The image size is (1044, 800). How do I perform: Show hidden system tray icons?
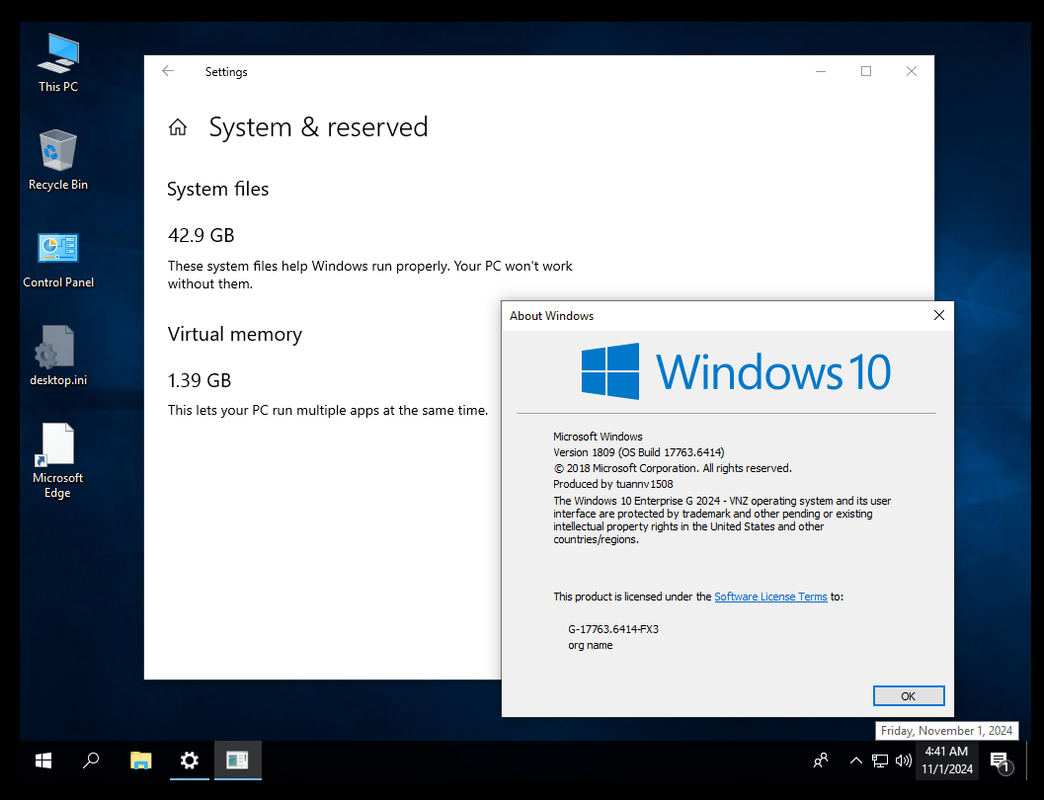[856, 760]
